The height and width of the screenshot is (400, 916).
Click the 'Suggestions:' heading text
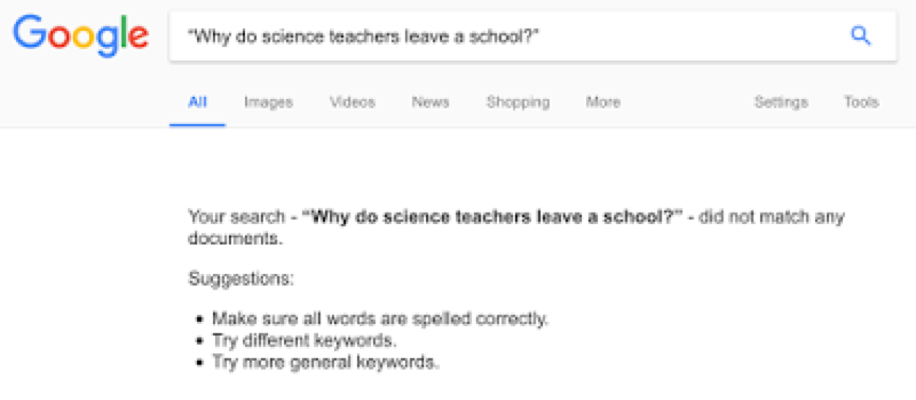click(x=241, y=279)
